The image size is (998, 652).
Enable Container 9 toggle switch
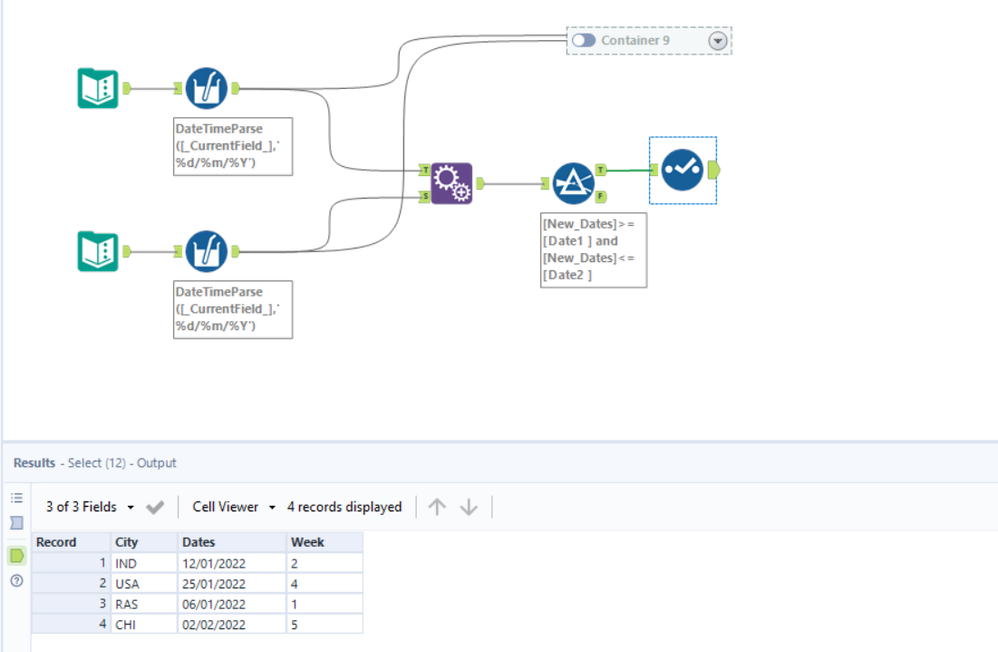584,40
